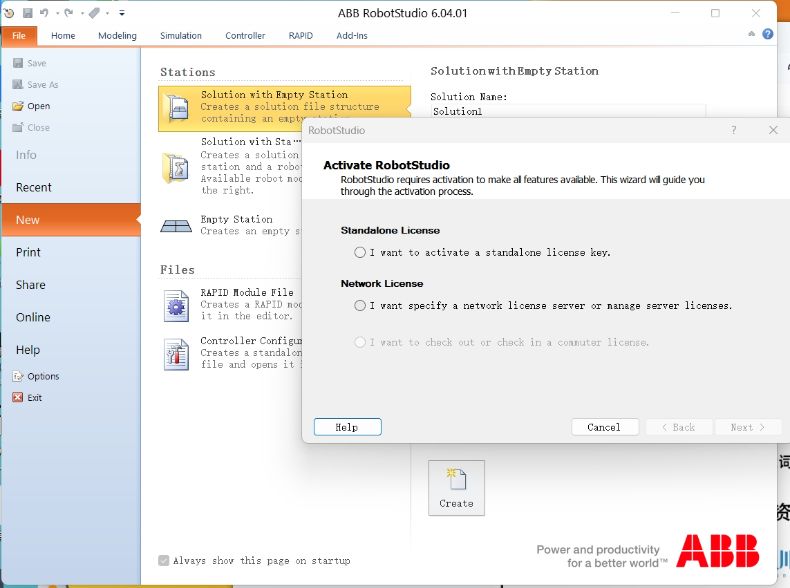Open the Simulation ribbon tab
790x588 pixels.
(x=180, y=36)
